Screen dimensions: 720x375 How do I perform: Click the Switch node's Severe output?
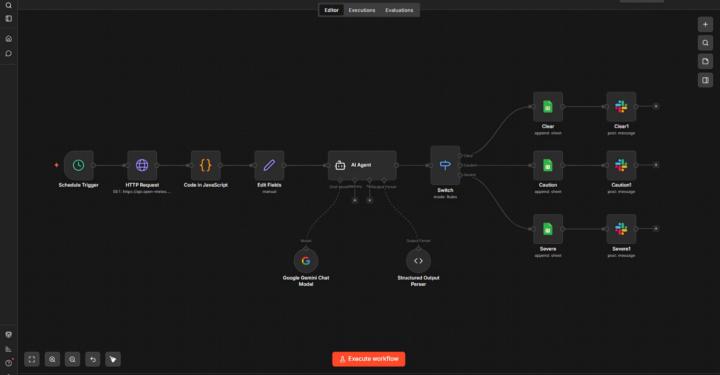[461, 175]
